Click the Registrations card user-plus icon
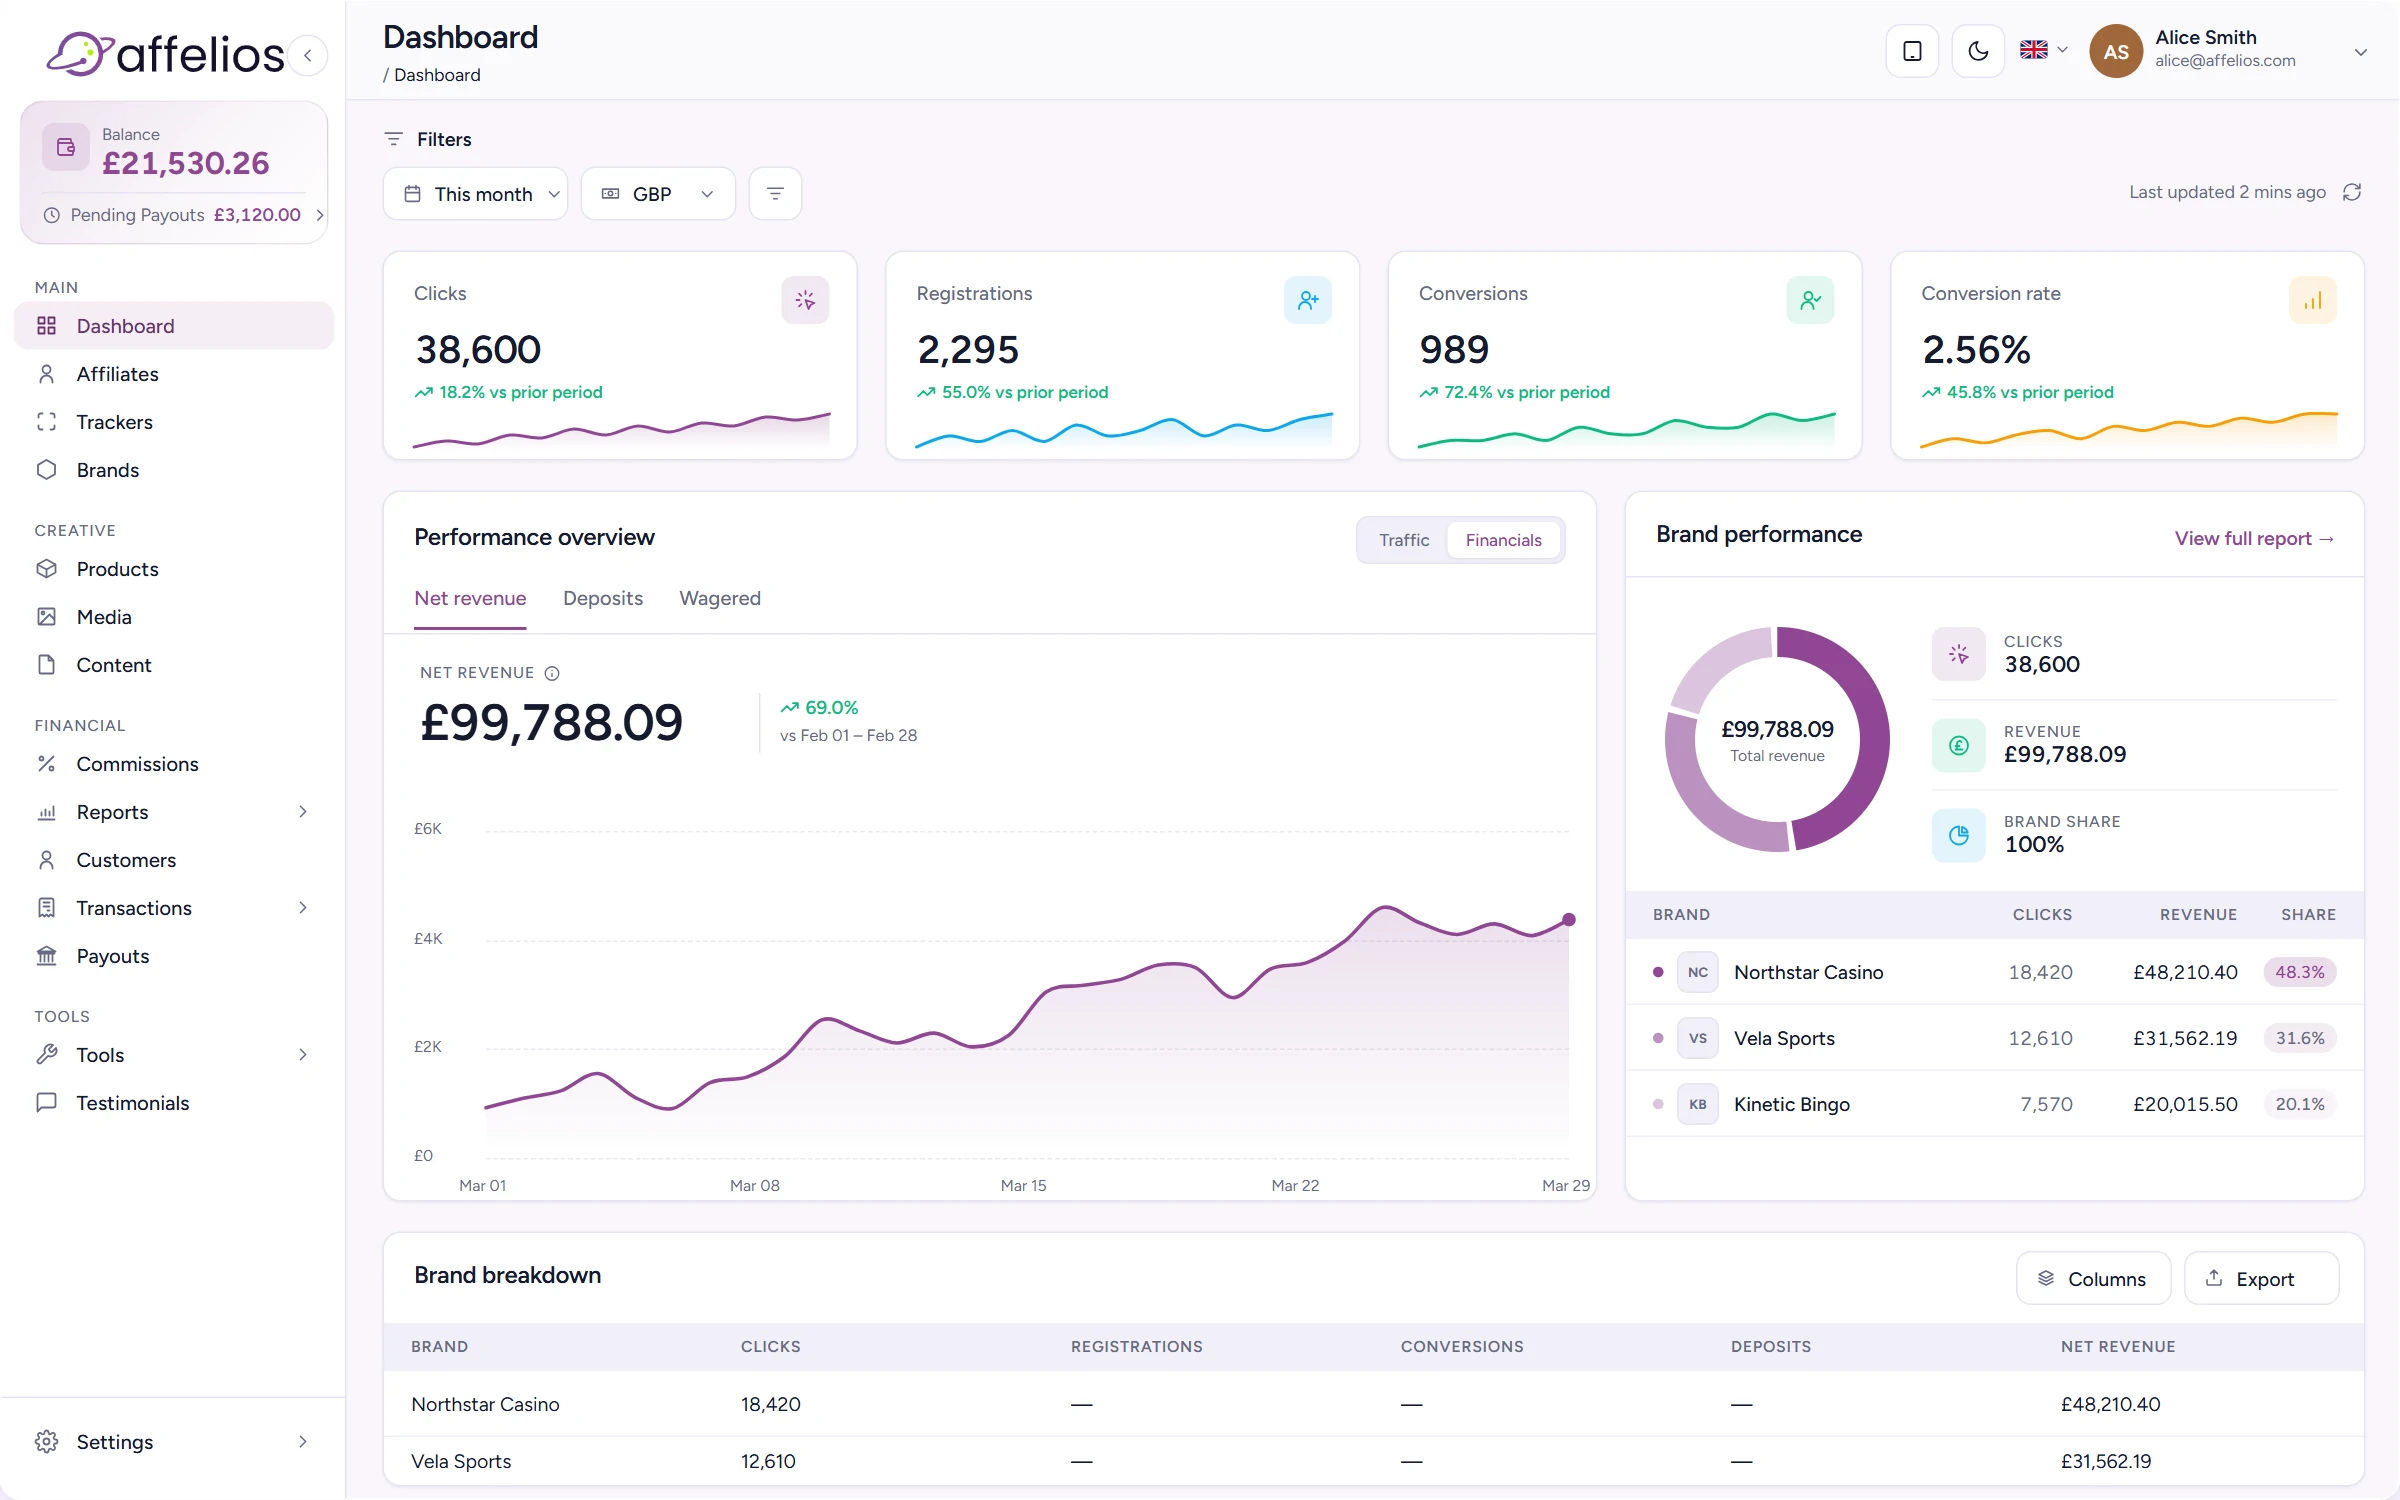Screen dimensions: 2400x1500 pyautogui.click(x=1308, y=300)
